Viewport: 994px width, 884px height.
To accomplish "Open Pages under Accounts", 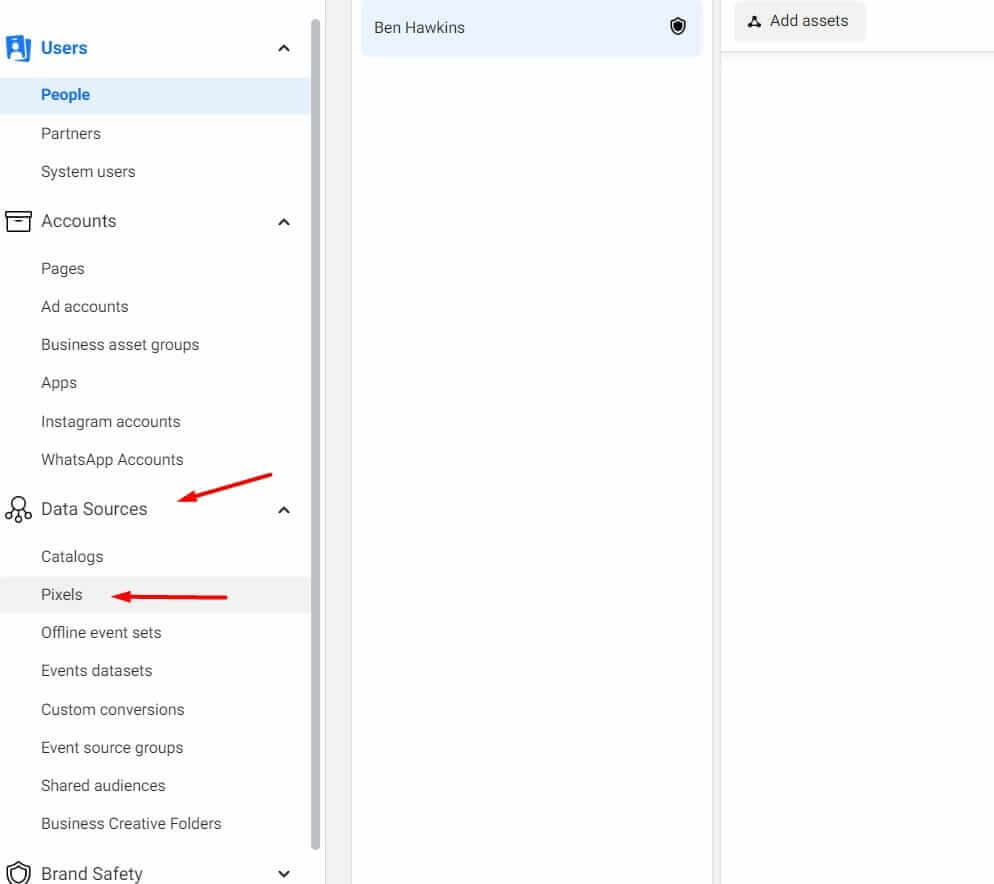I will tap(62, 269).
